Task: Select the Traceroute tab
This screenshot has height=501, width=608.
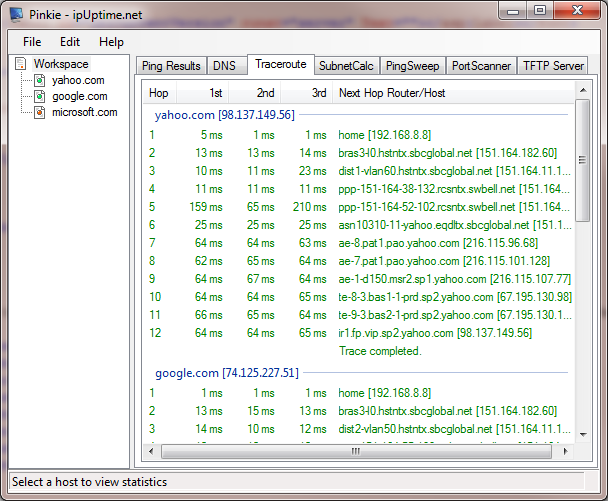Action: coord(281,64)
